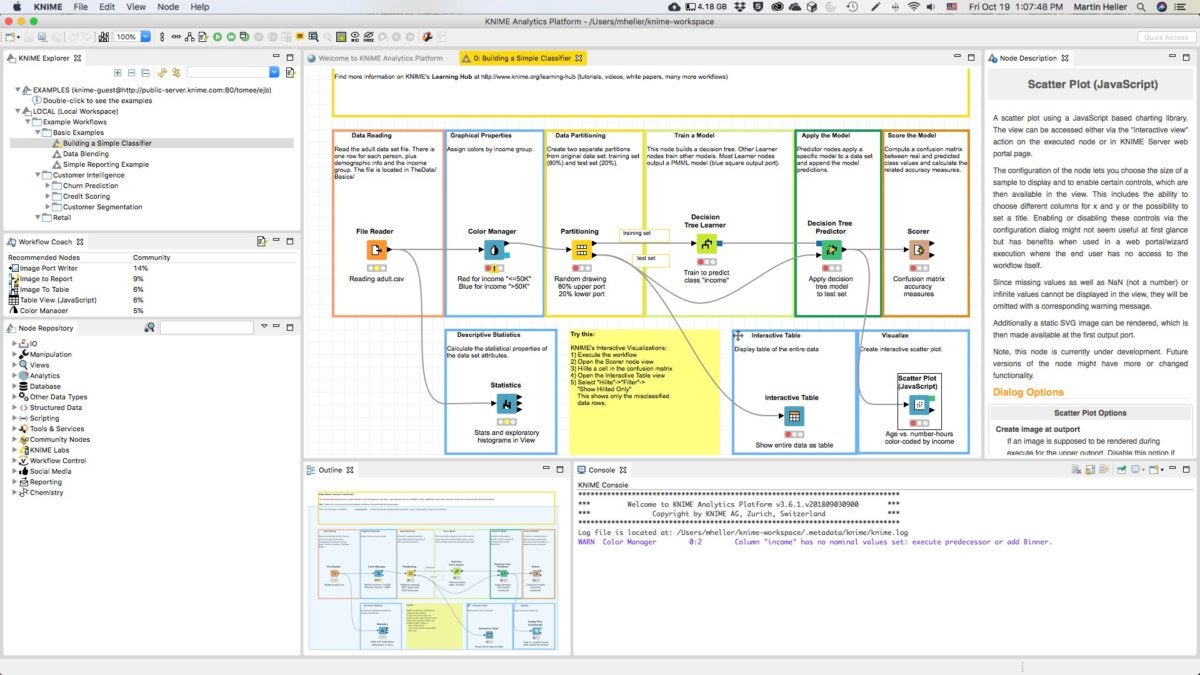The width and height of the screenshot is (1200, 675).
Task: Expand the Manipulation category
Action: [15, 354]
